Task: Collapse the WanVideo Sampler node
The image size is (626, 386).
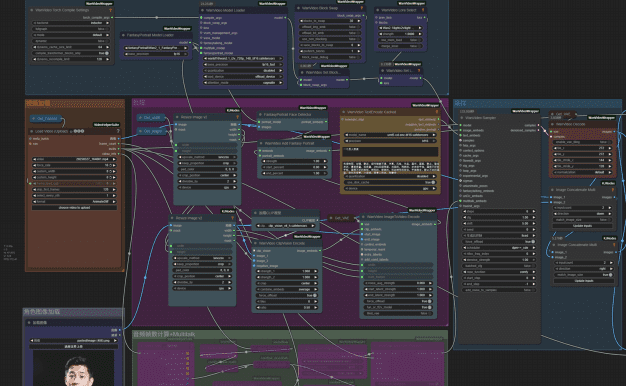Action: pos(462,118)
